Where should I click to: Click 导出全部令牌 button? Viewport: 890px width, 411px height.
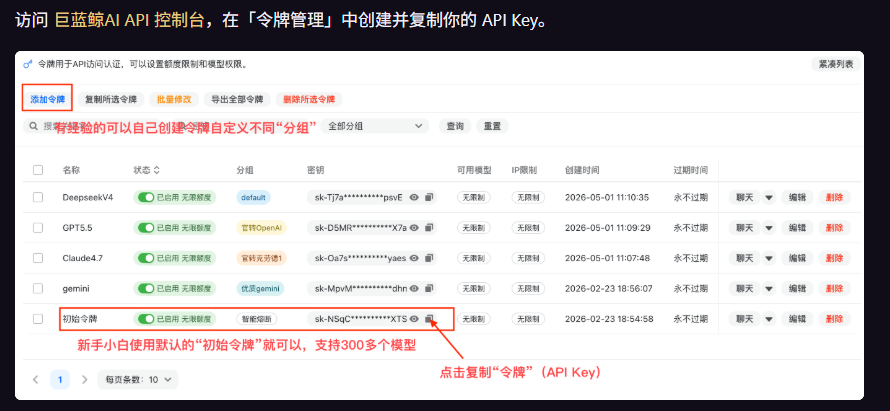coord(237,99)
